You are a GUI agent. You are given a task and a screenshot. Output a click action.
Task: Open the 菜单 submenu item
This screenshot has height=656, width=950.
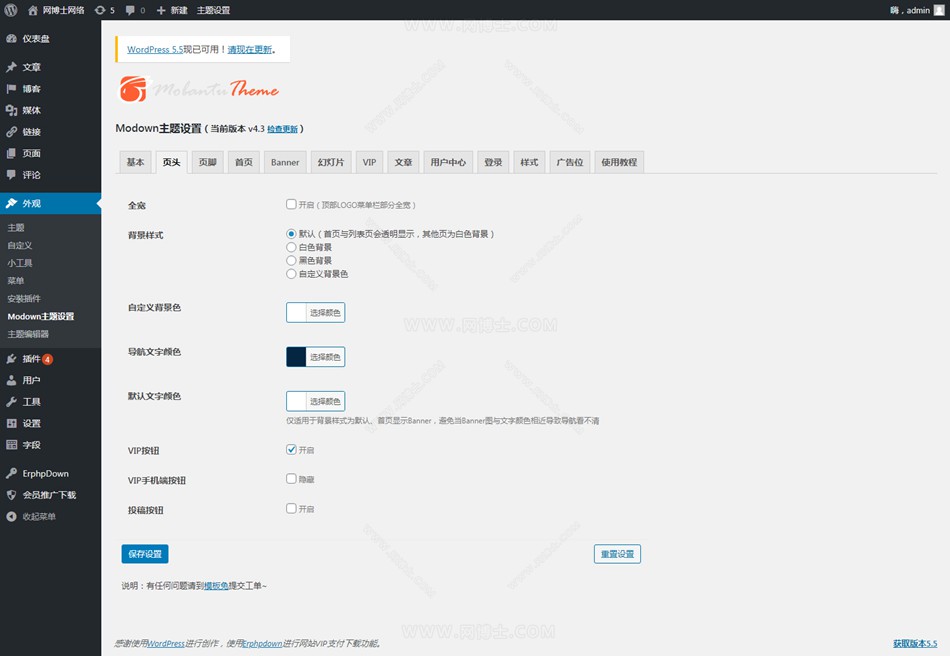click(16, 280)
